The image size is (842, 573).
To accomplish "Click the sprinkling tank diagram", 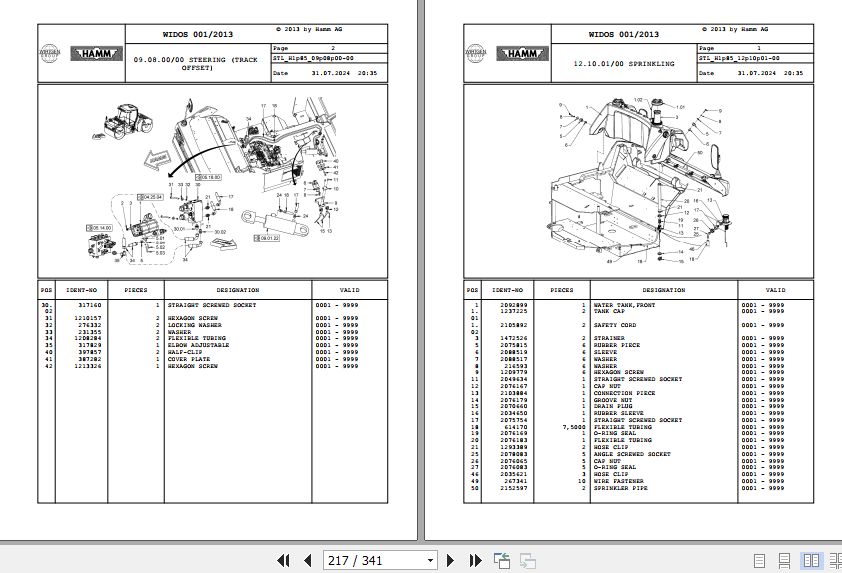I will (x=639, y=181).
